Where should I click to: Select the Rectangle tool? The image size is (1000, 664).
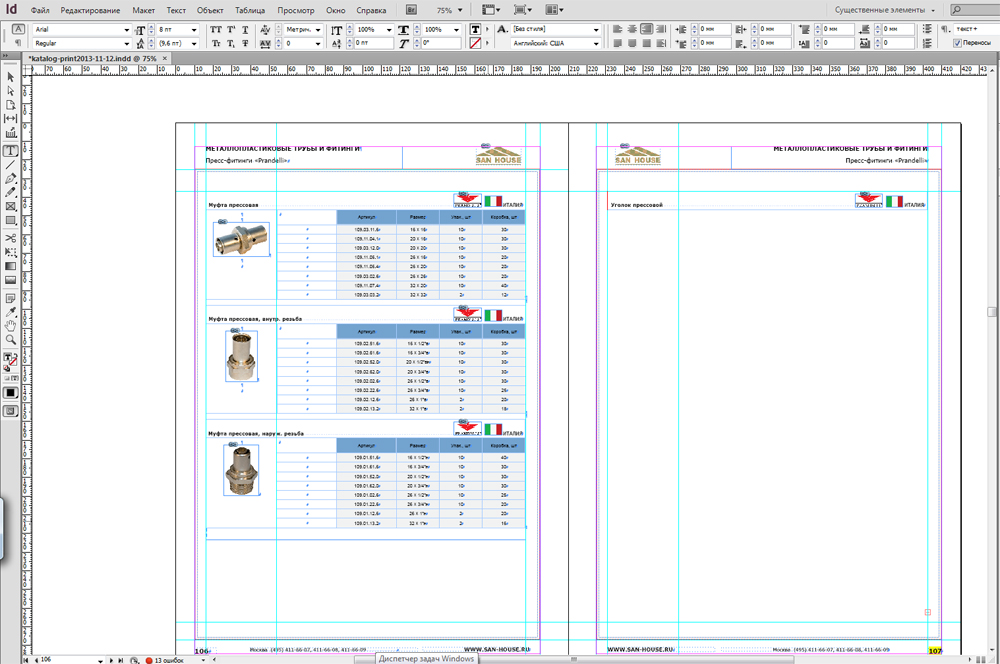[10, 221]
